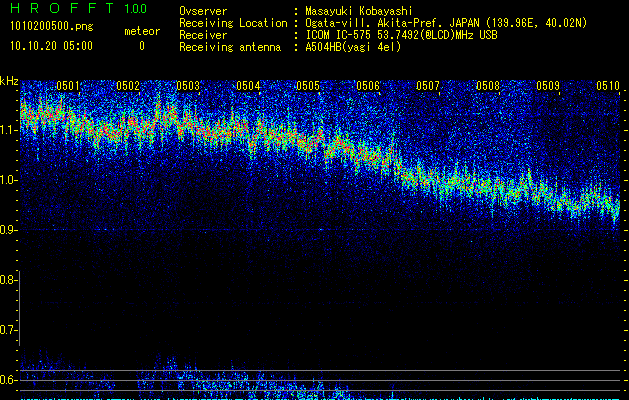The image size is (629, 400).
Task: Click the kHz axis unit label
Action: click(9, 81)
